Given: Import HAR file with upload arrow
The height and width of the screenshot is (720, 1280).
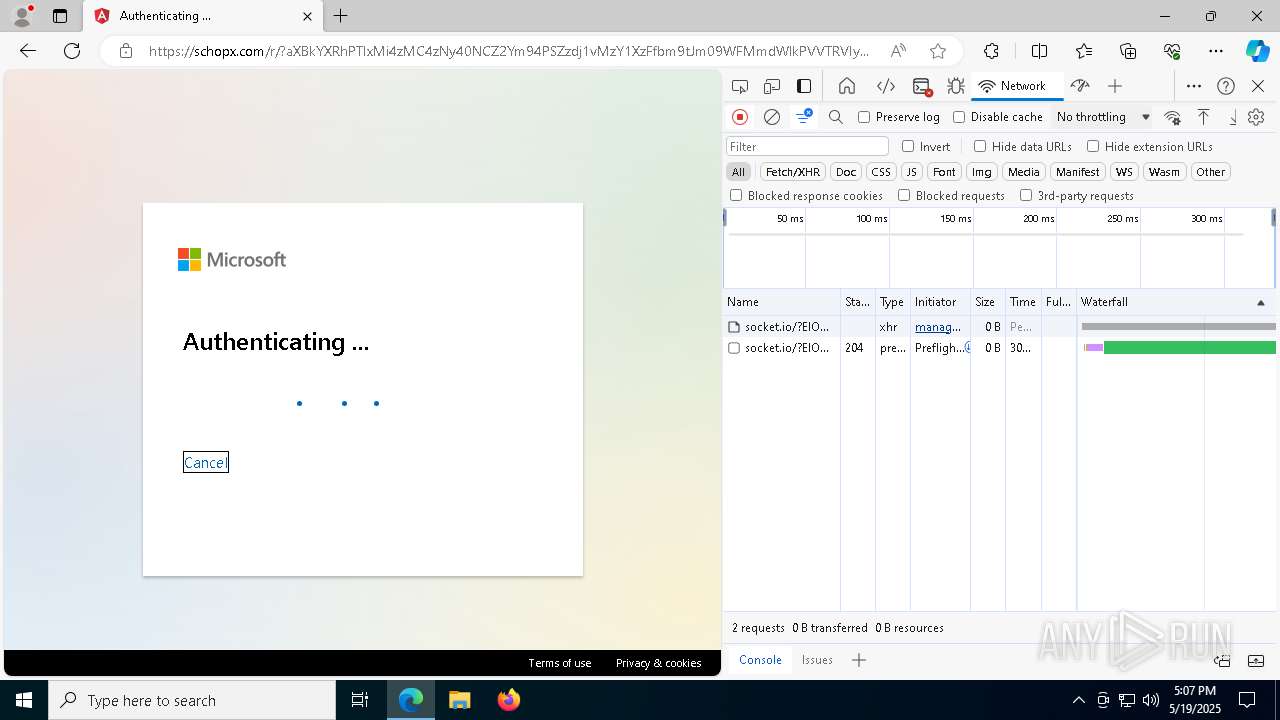Looking at the screenshot, I should click(x=1204, y=117).
